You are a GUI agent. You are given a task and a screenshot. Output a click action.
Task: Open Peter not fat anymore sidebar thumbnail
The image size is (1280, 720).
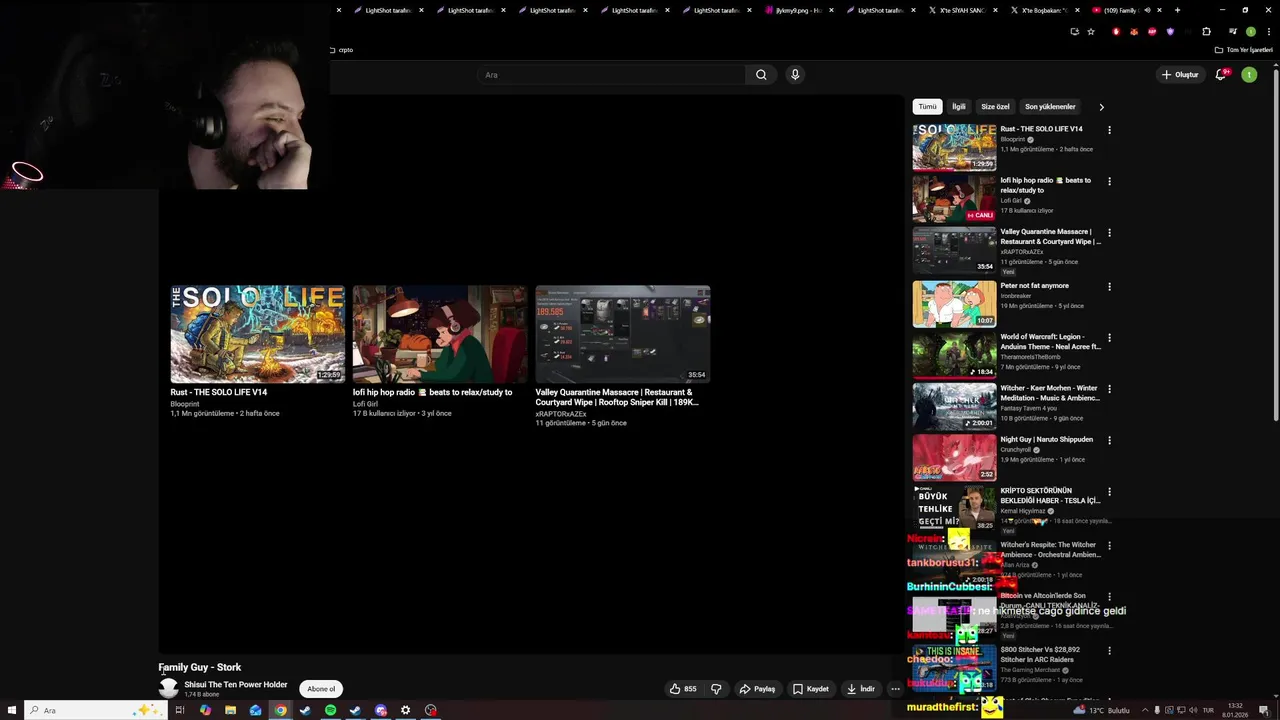click(x=954, y=303)
